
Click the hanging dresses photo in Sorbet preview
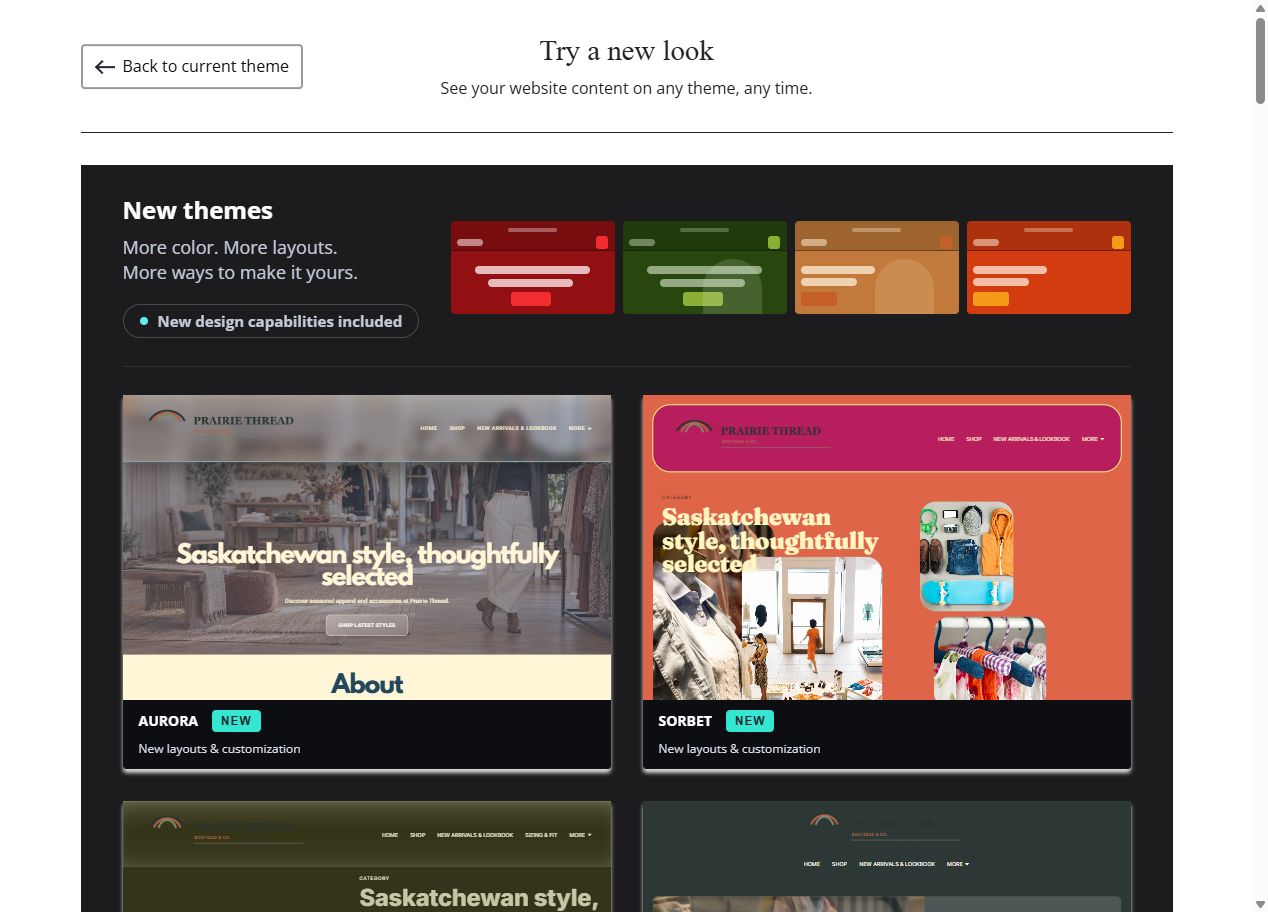[x=990, y=659]
